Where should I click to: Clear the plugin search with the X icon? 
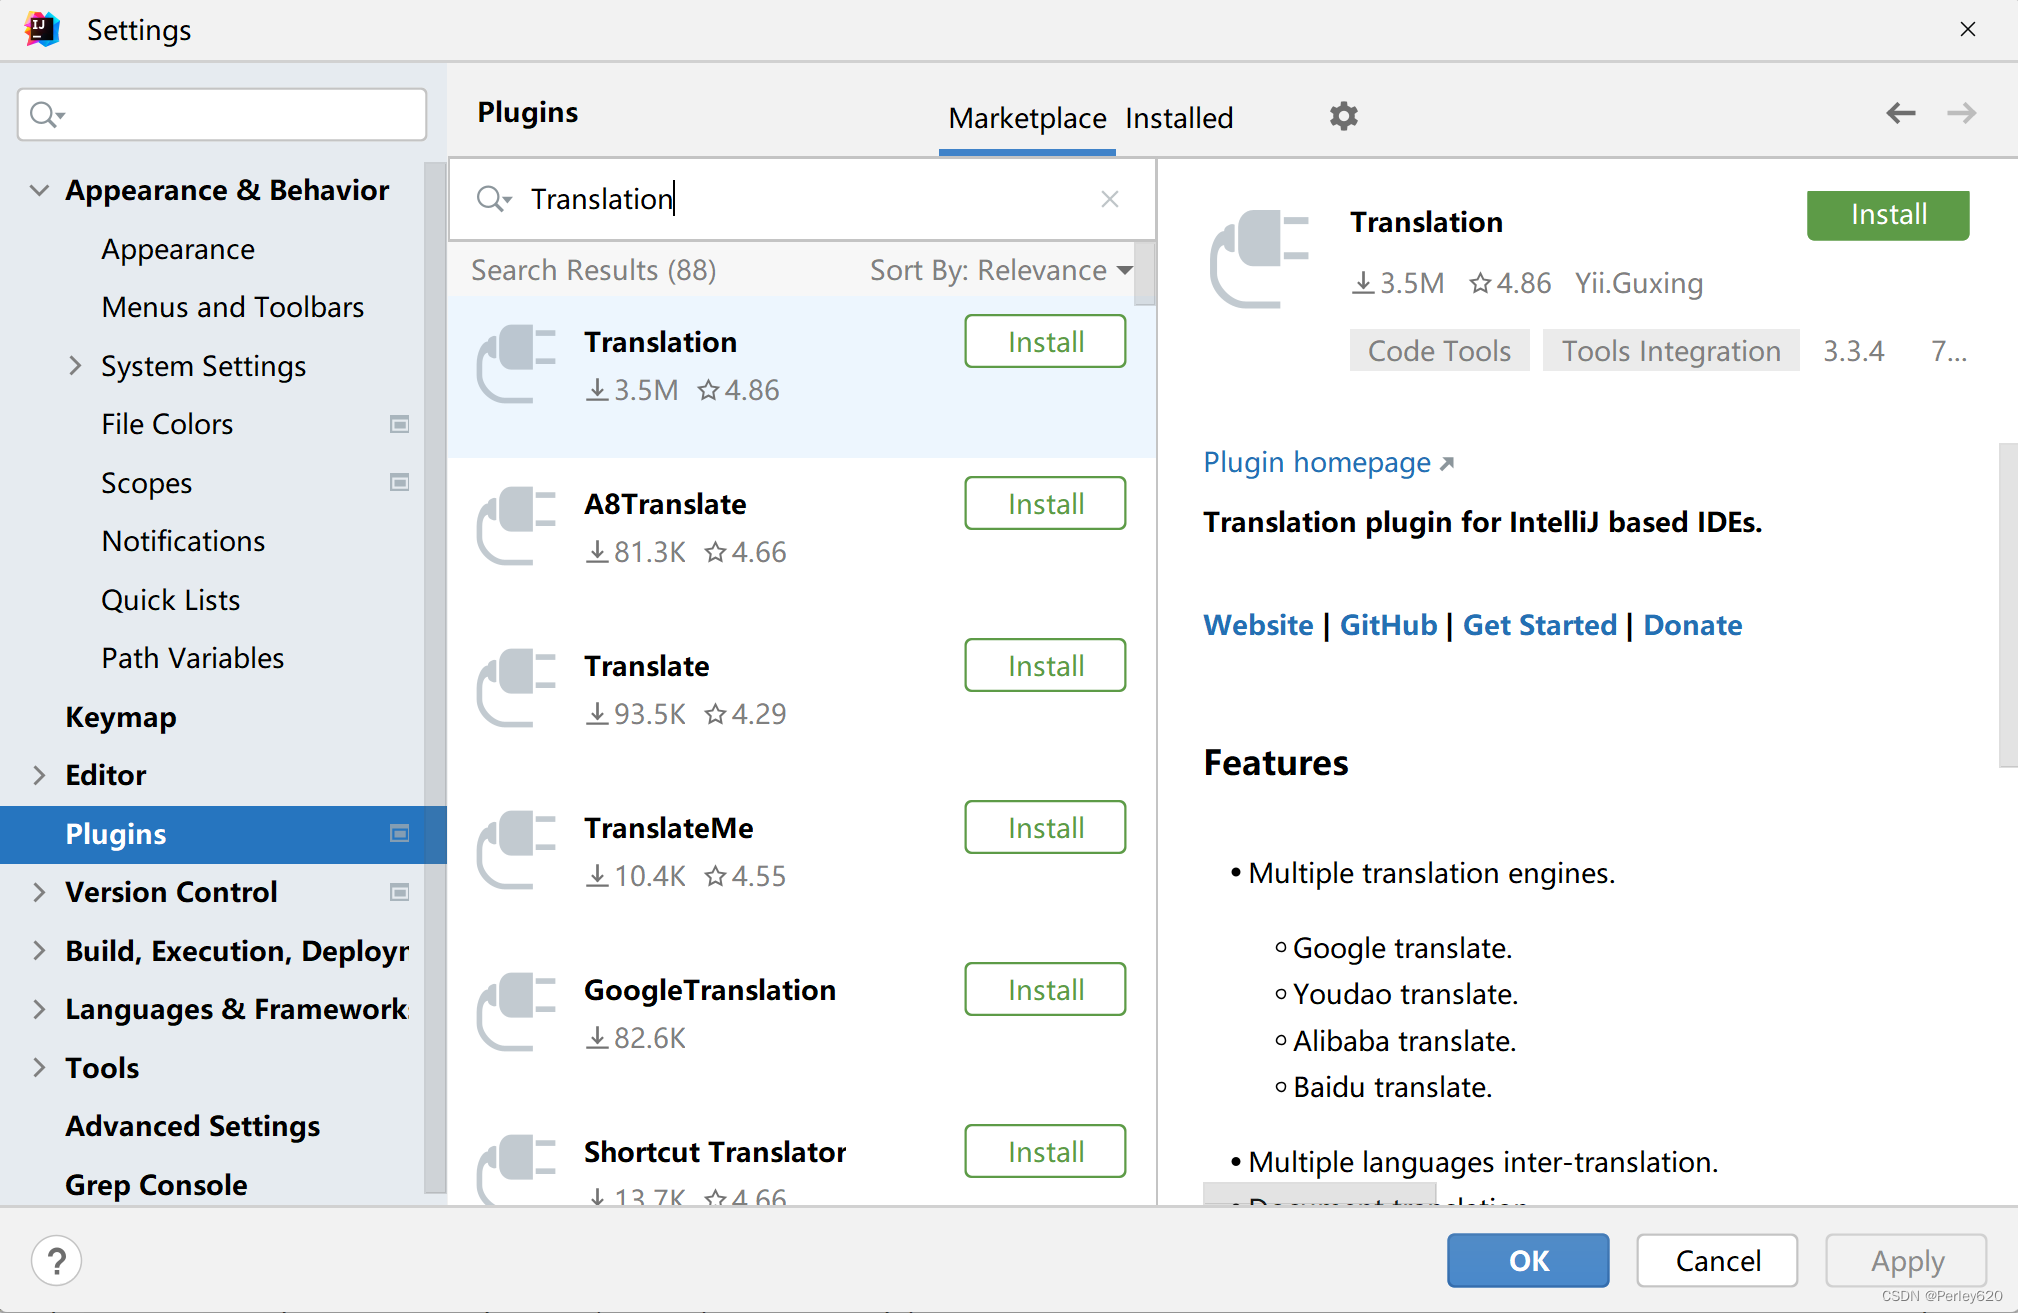pos(1109,199)
